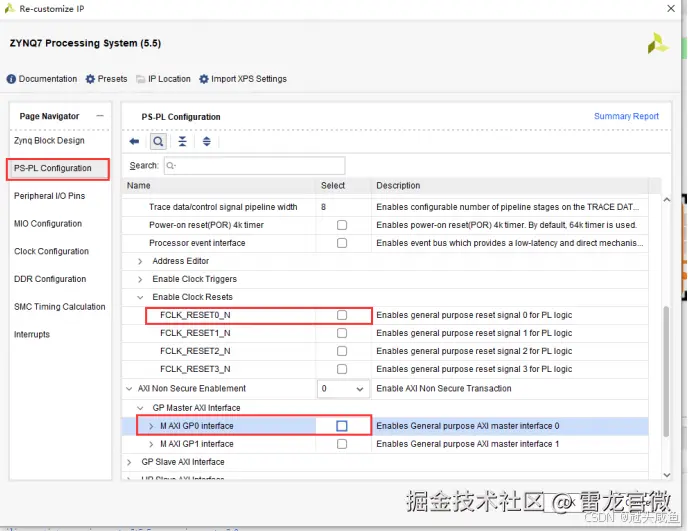Click the Description column header
This screenshot has height=531, width=688.
[510, 186]
